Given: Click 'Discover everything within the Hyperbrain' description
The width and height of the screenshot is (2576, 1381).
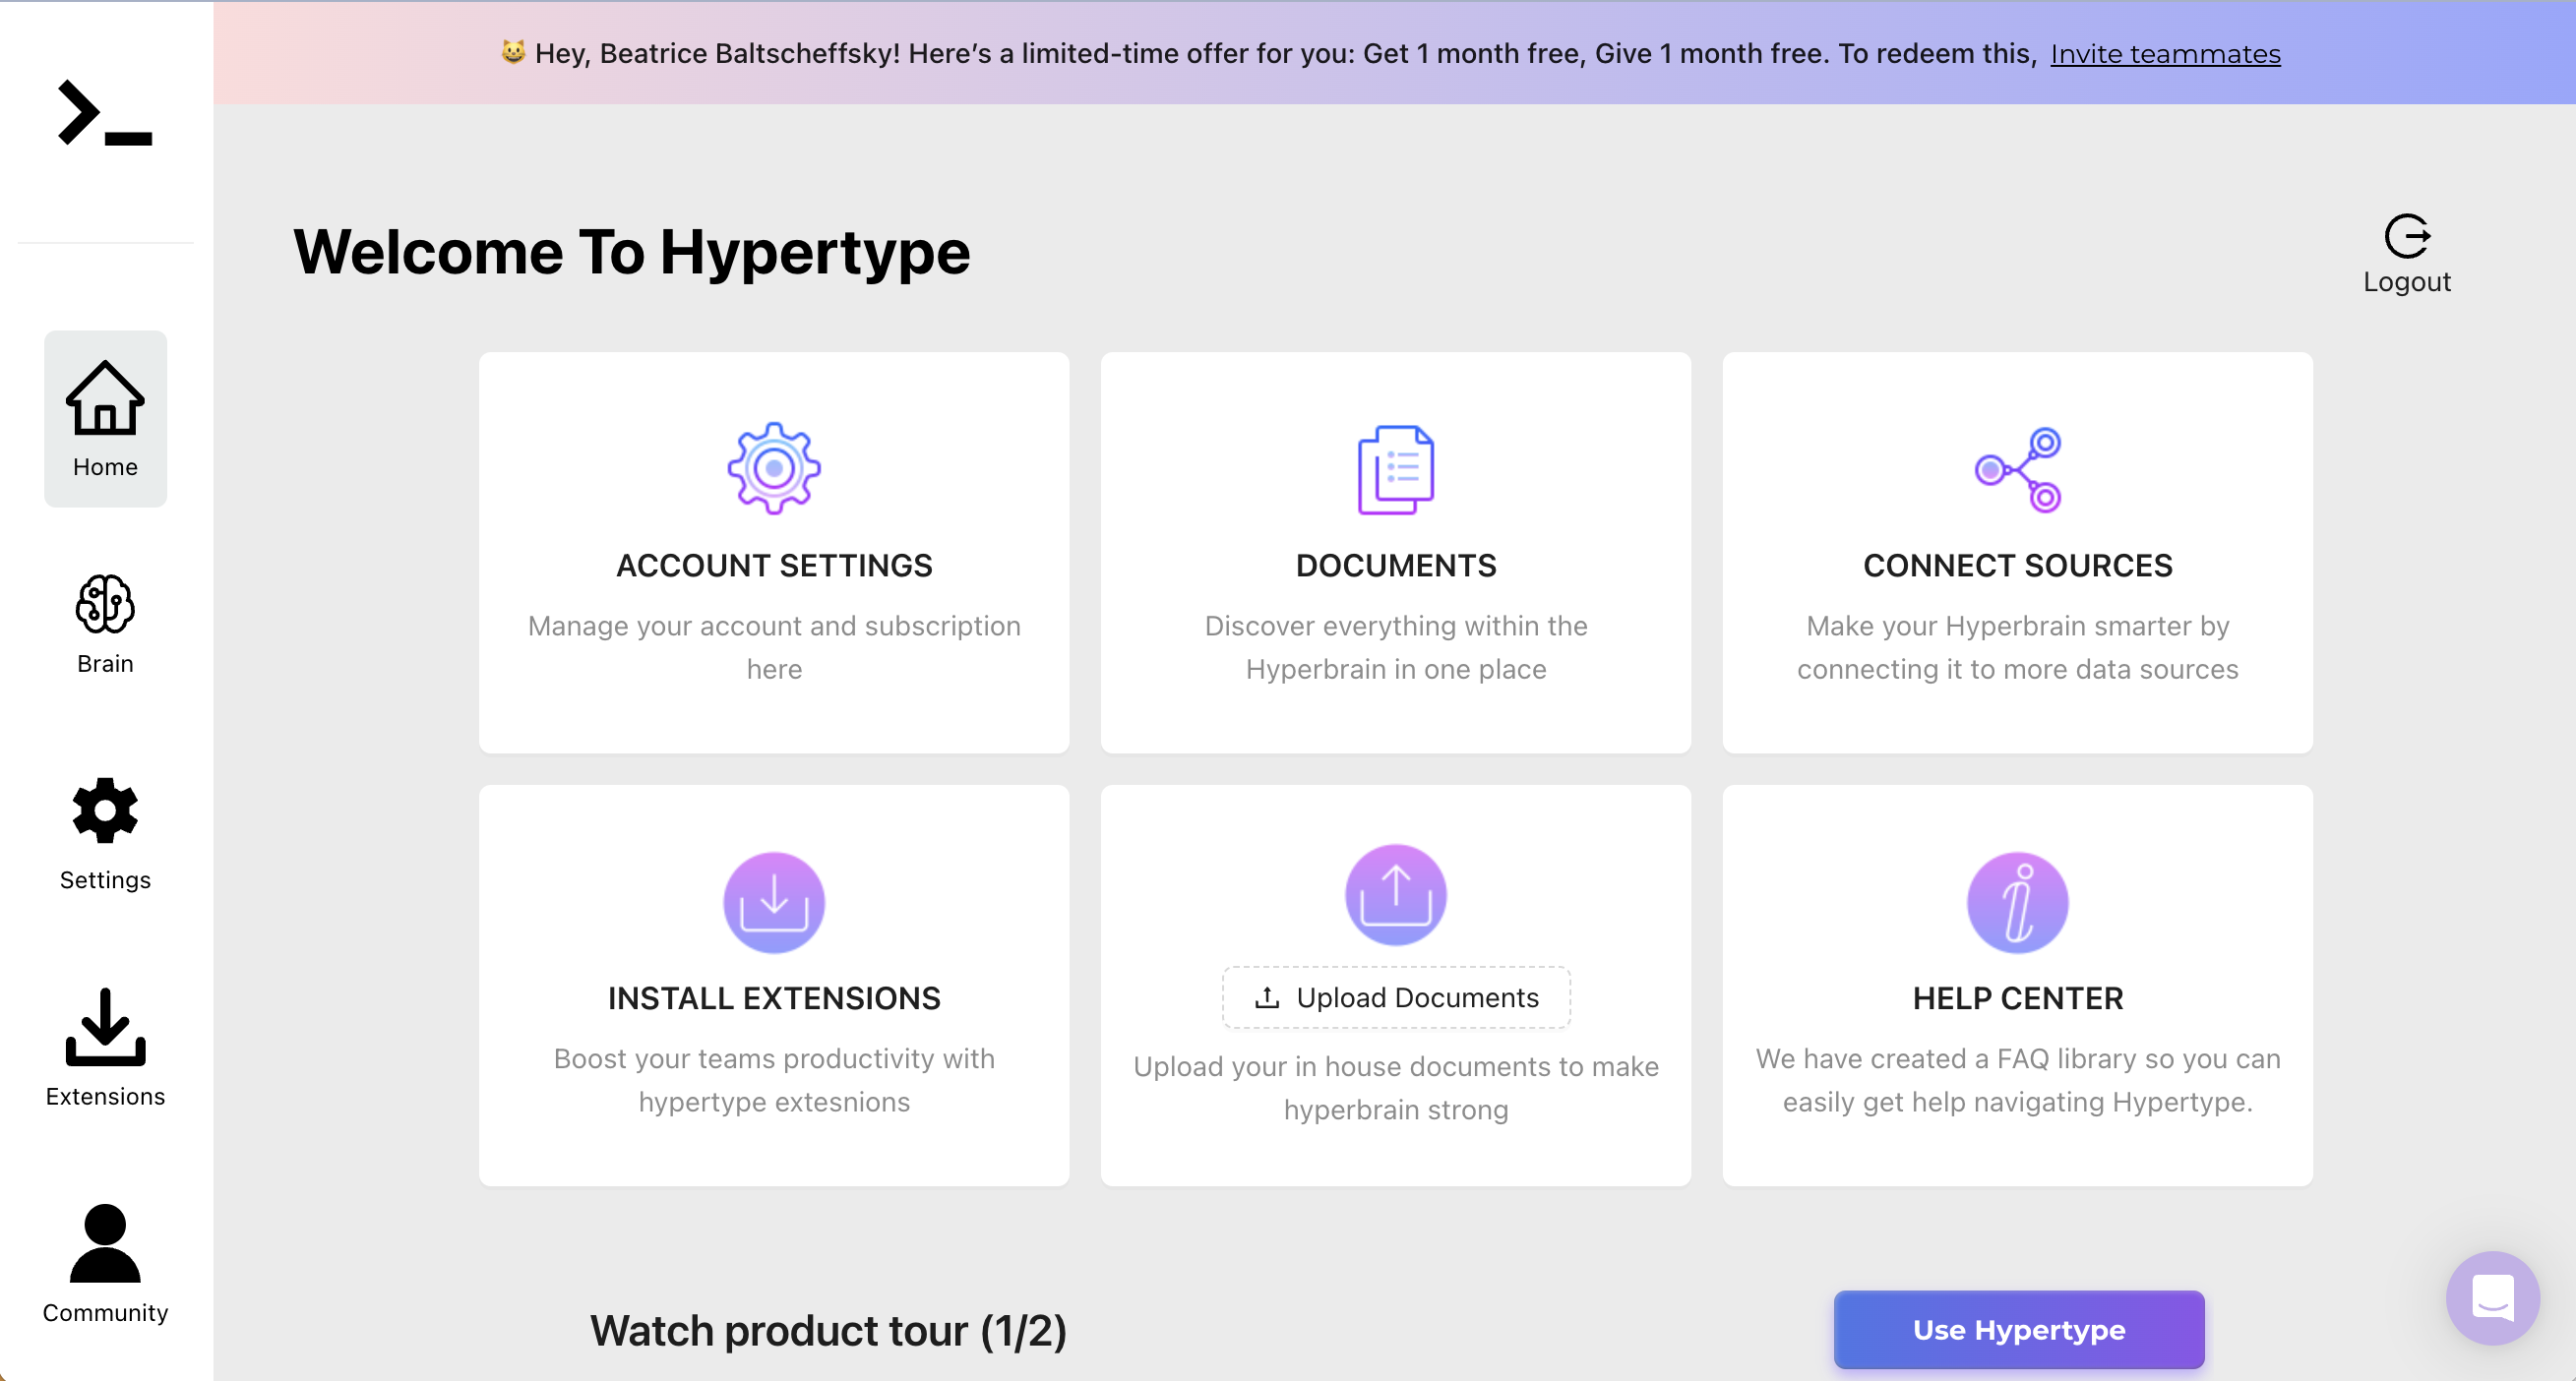Looking at the screenshot, I should click(x=1396, y=647).
